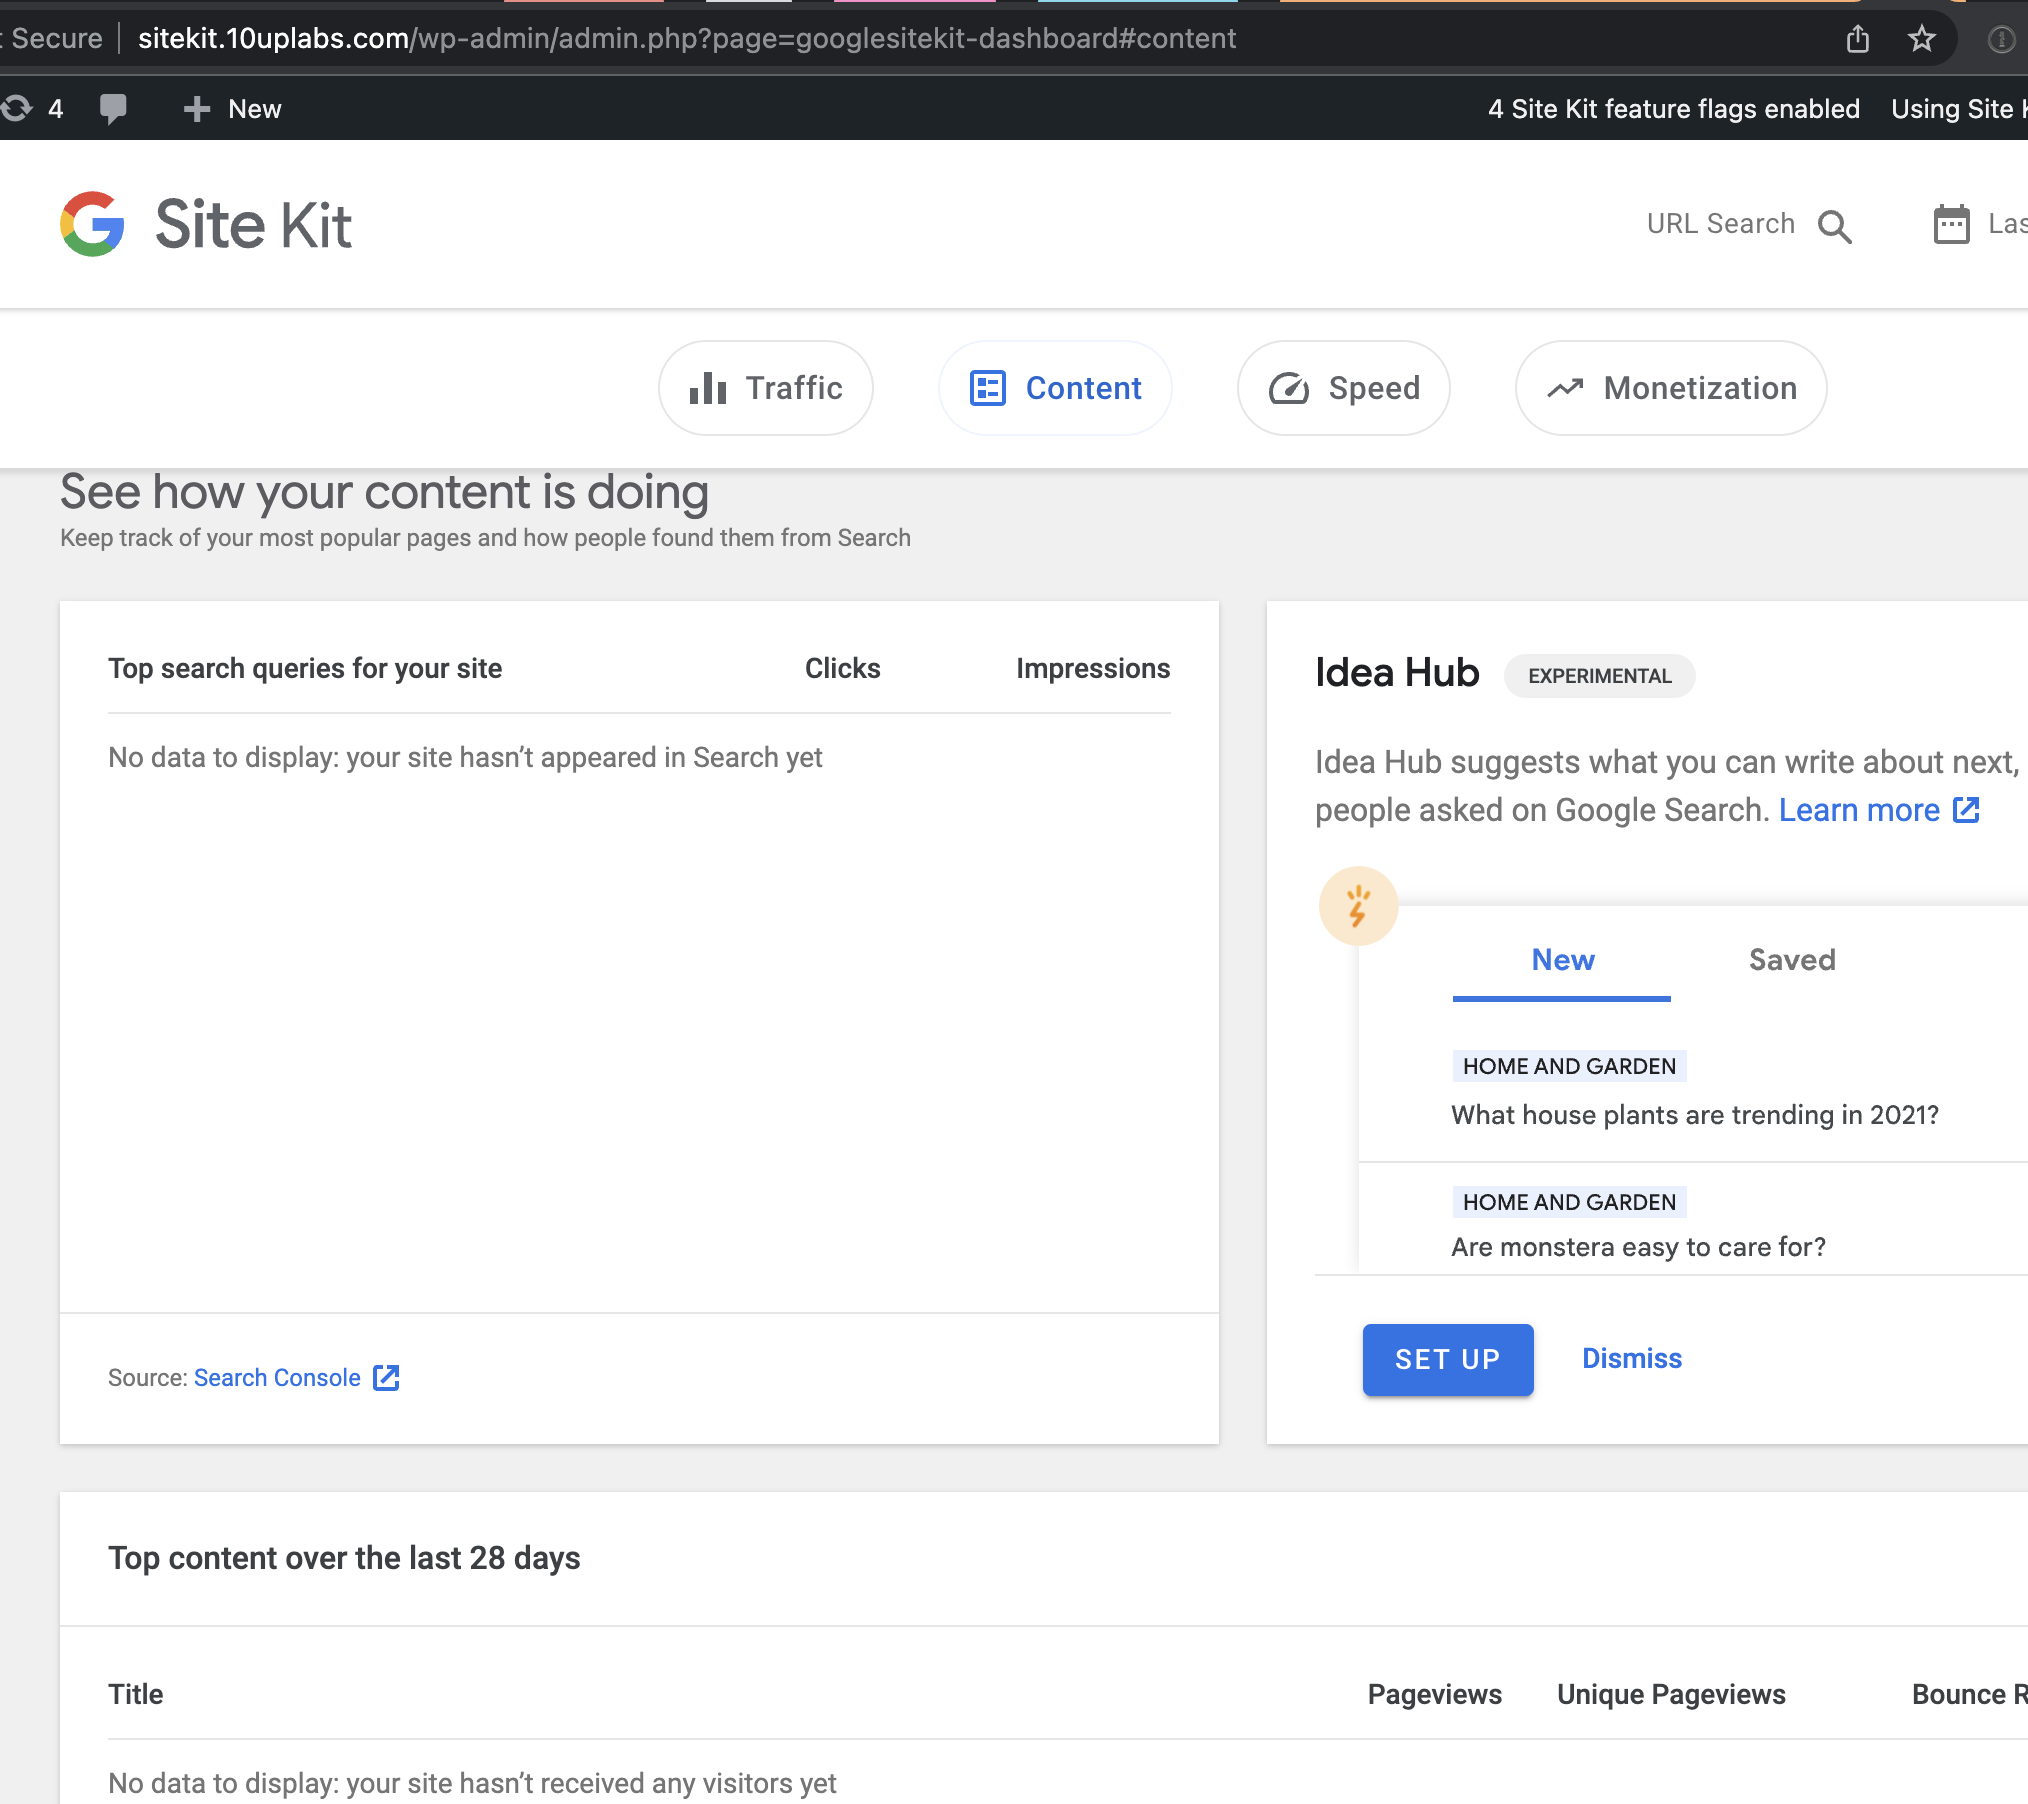The image size is (2028, 1804).
Task: Click the 4 Site Kit feature flags item
Action: point(1673,108)
